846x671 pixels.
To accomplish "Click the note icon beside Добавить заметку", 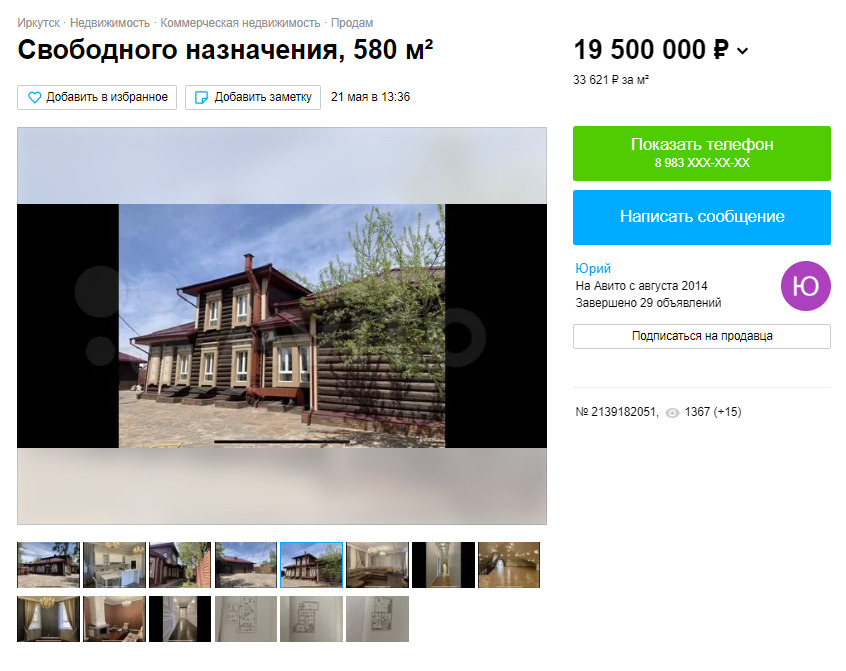I will point(201,98).
